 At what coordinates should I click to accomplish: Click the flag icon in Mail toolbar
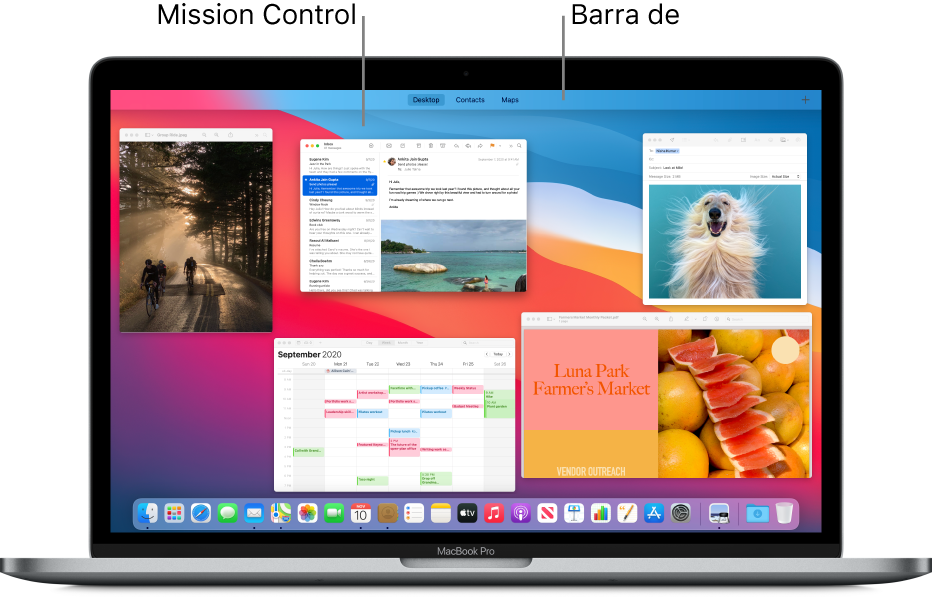[492, 145]
